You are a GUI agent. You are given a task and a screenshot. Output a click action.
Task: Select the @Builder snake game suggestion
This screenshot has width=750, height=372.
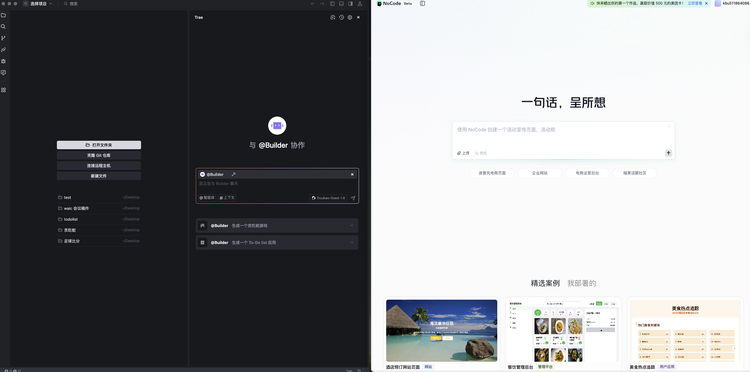277,226
